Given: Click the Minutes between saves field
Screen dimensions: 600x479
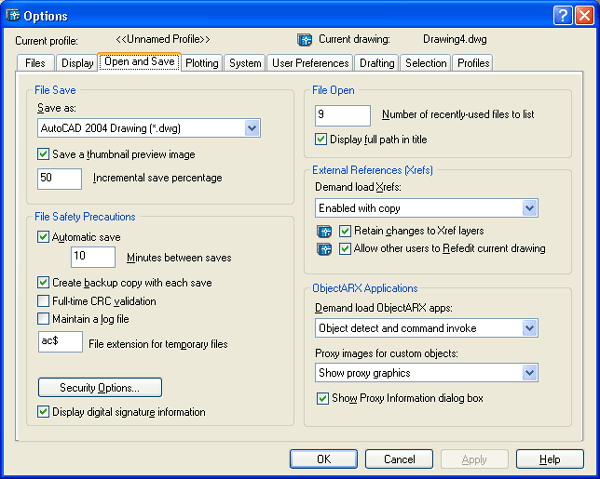Looking at the screenshot, I should tap(92, 257).
